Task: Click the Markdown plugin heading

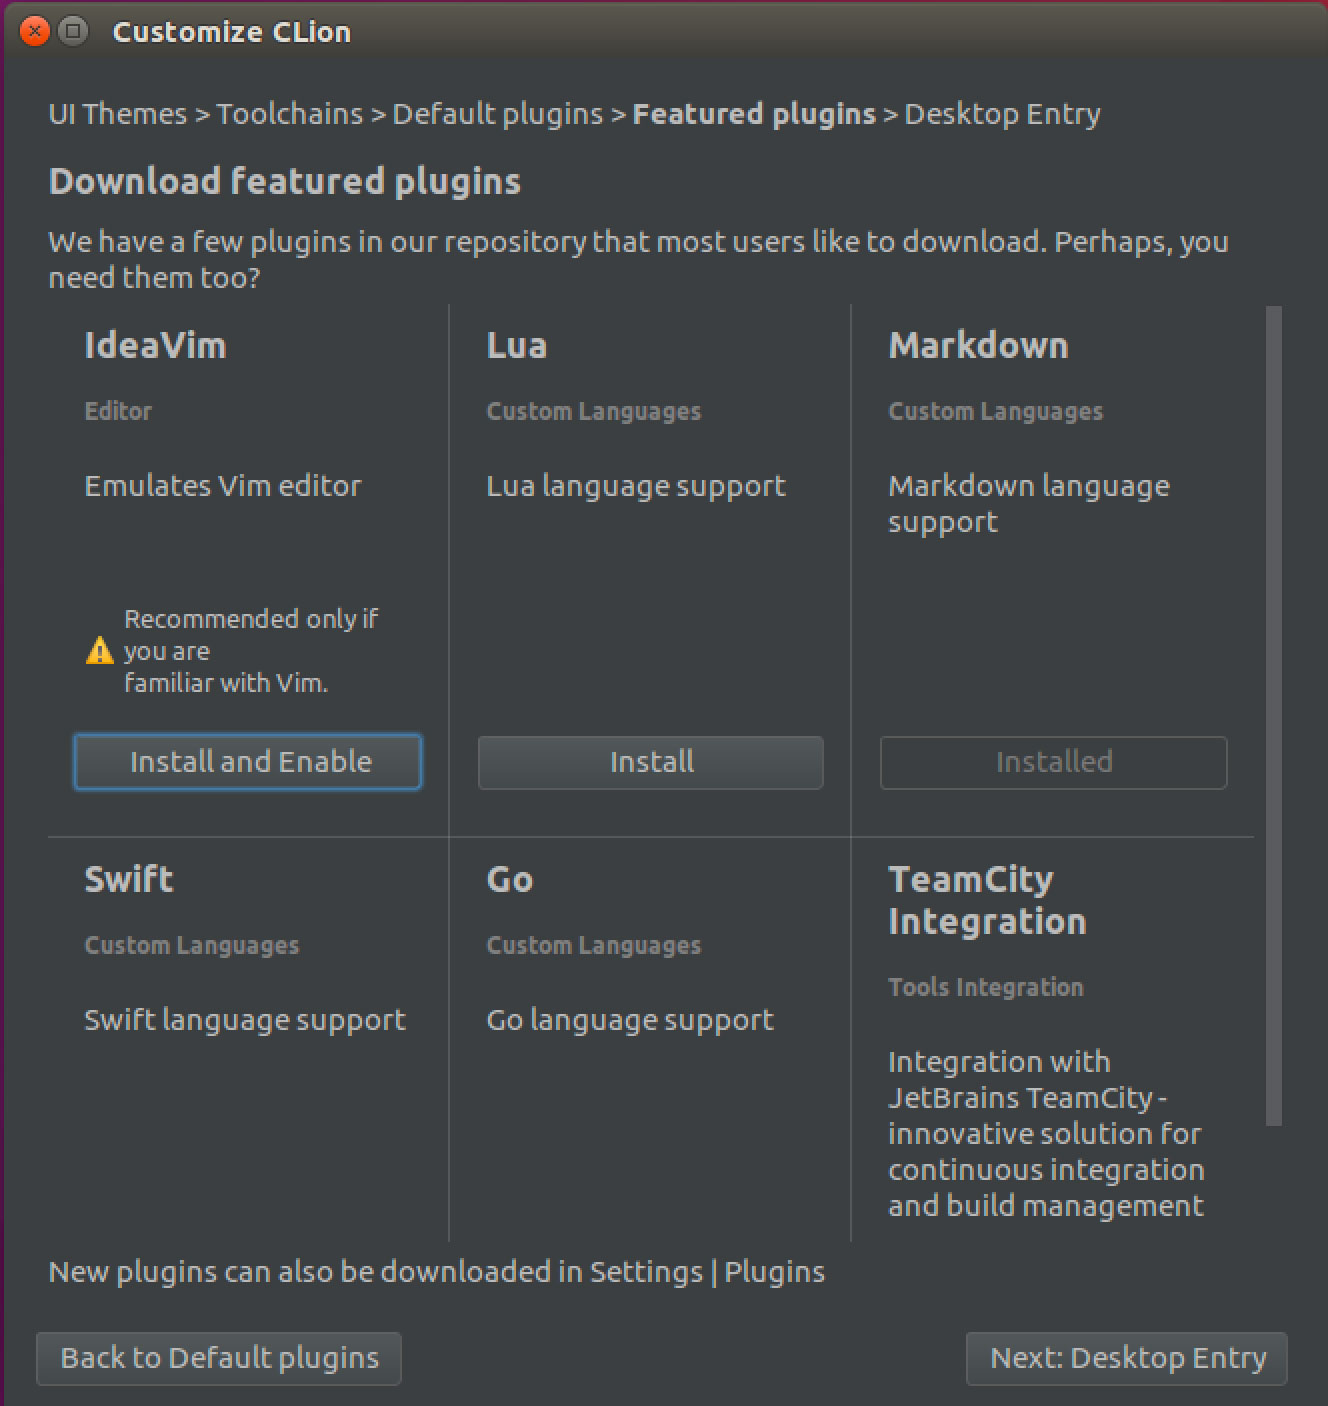Action: (x=978, y=345)
